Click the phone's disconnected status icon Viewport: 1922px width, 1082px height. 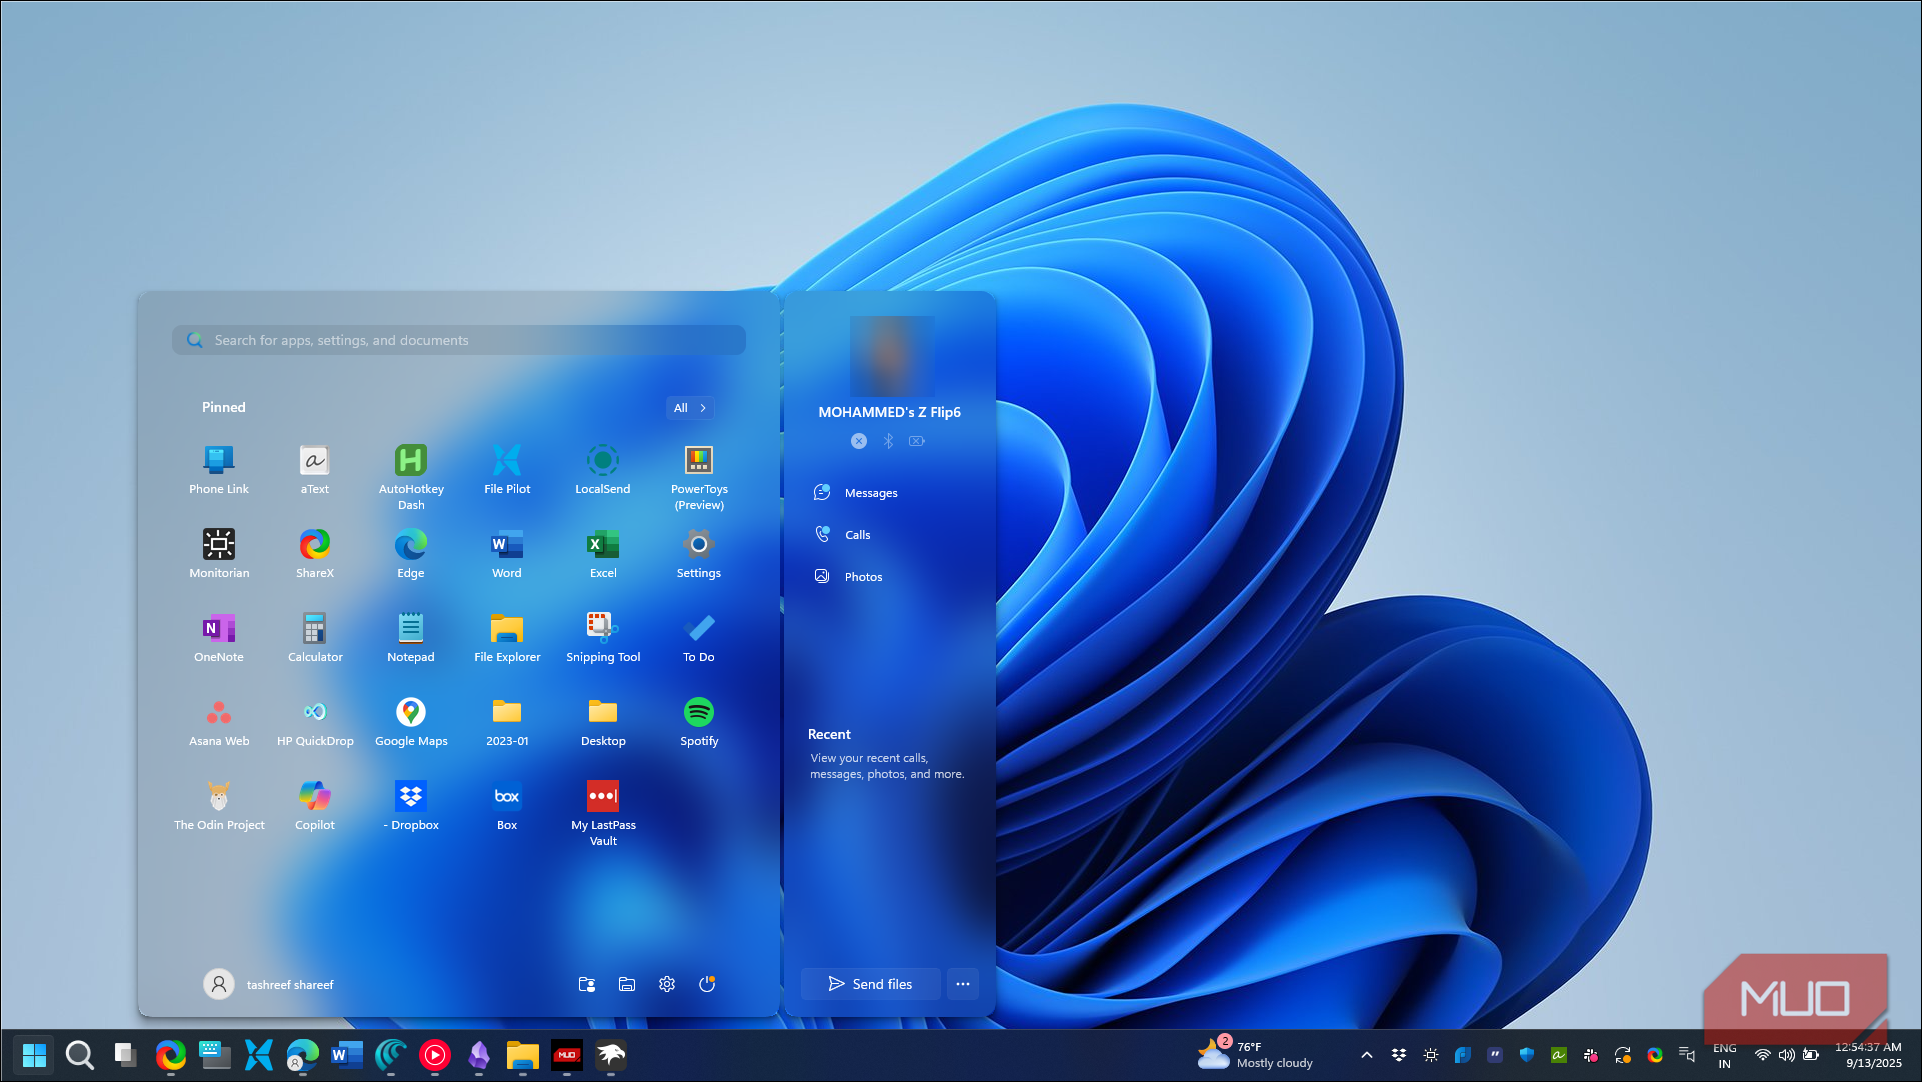tap(859, 441)
